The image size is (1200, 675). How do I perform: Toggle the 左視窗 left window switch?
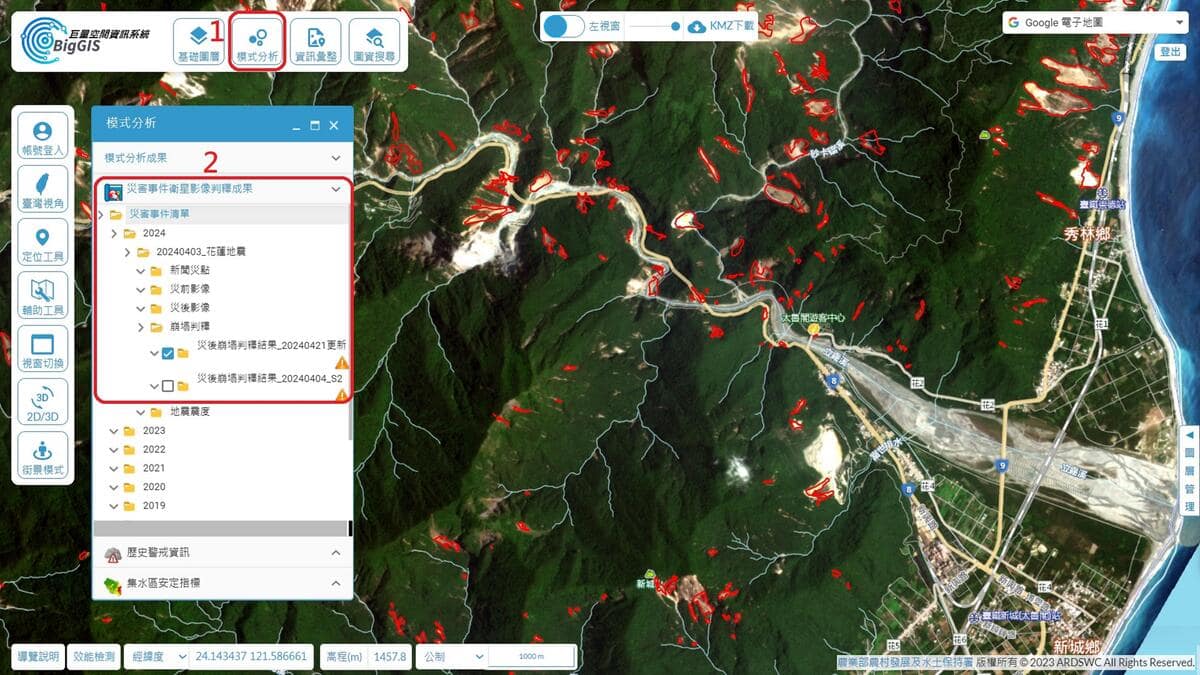563,27
